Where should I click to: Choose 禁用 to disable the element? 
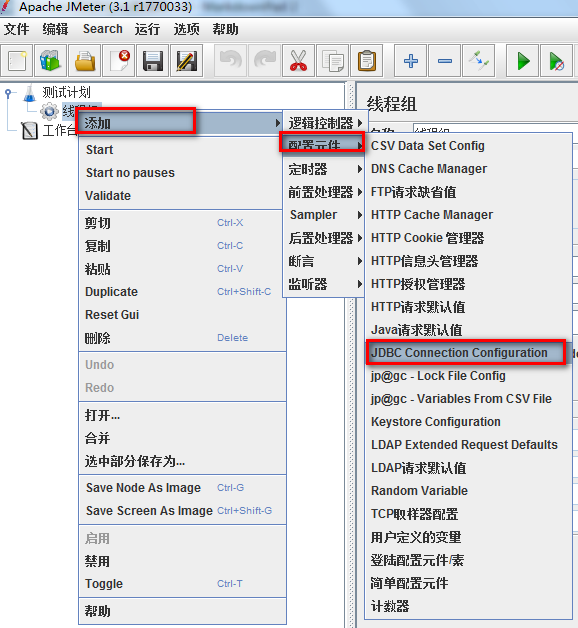[x=182, y=561]
